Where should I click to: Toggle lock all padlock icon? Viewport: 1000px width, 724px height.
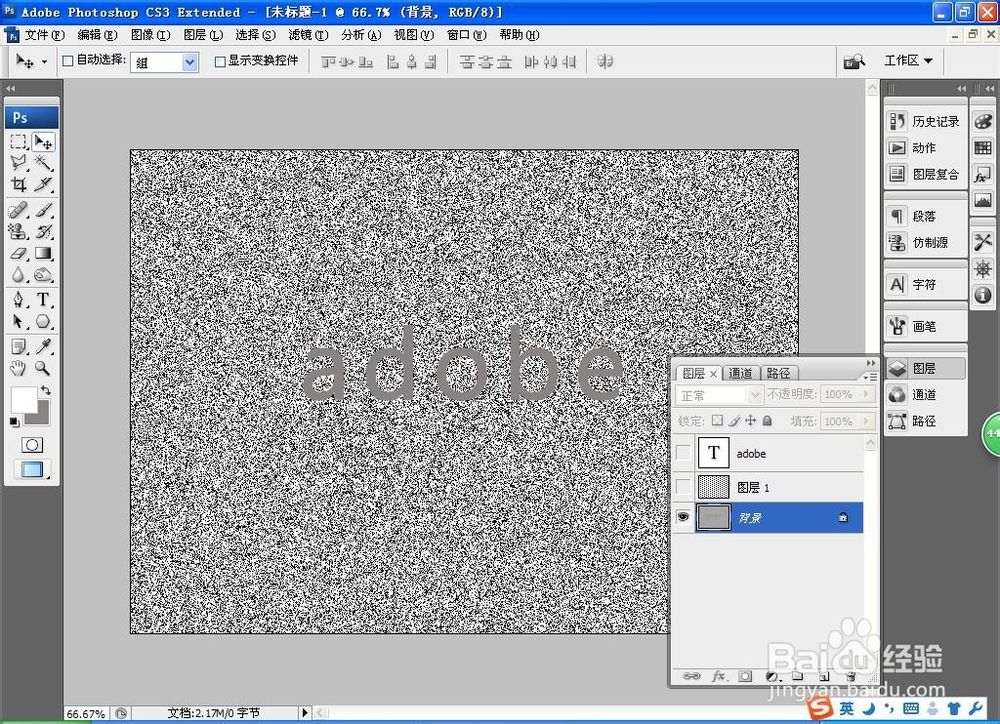[767, 420]
